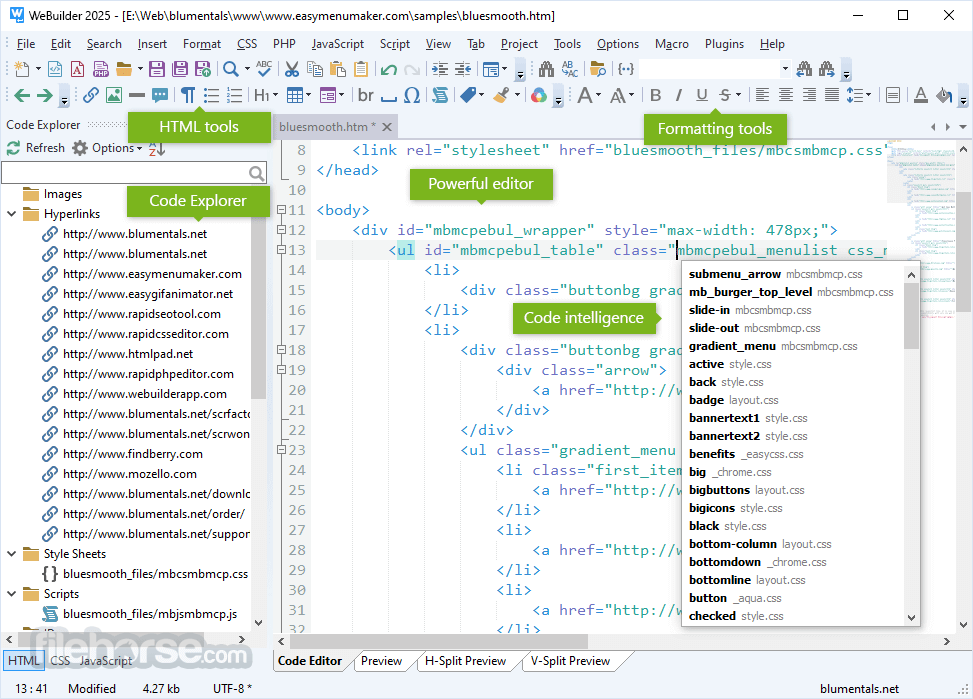
Task: Switch to H-Split Preview tab
Action: click(x=465, y=661)
